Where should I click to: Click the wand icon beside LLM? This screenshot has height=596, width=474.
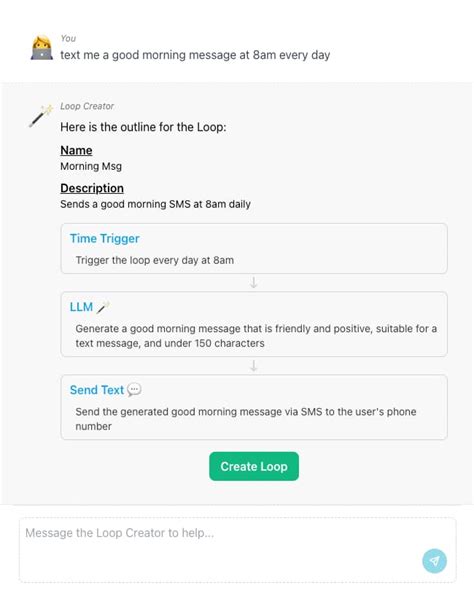click(103, 307)
